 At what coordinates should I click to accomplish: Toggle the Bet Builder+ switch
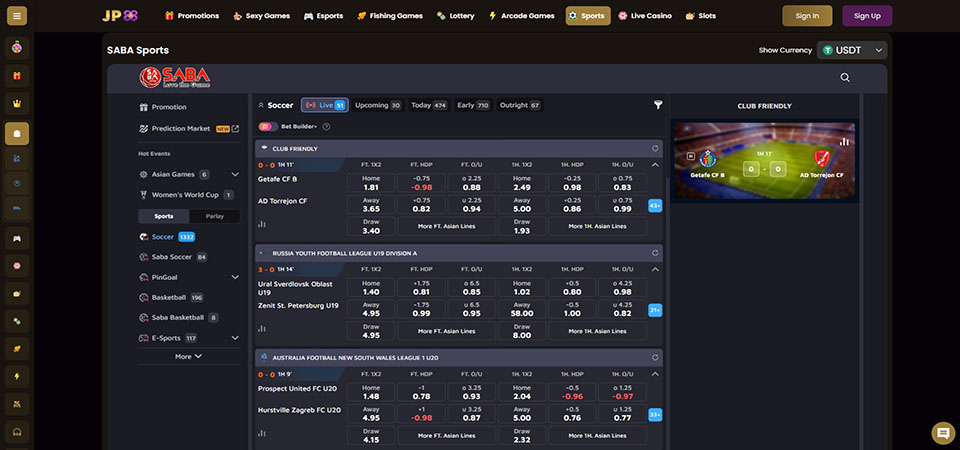(268, 127)
